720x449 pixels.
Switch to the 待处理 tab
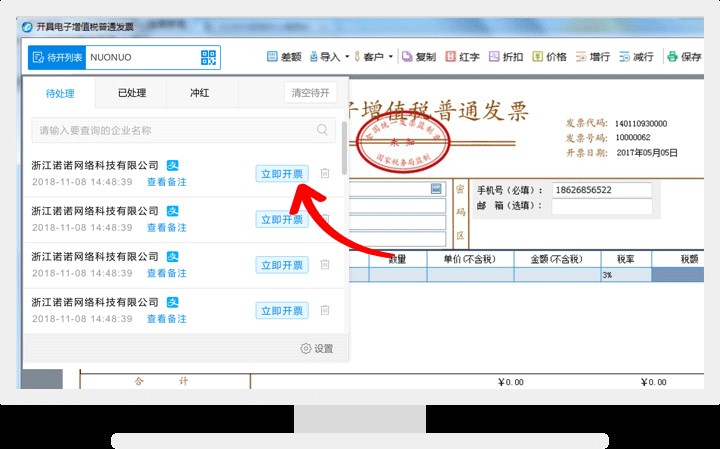coord(60,93)
